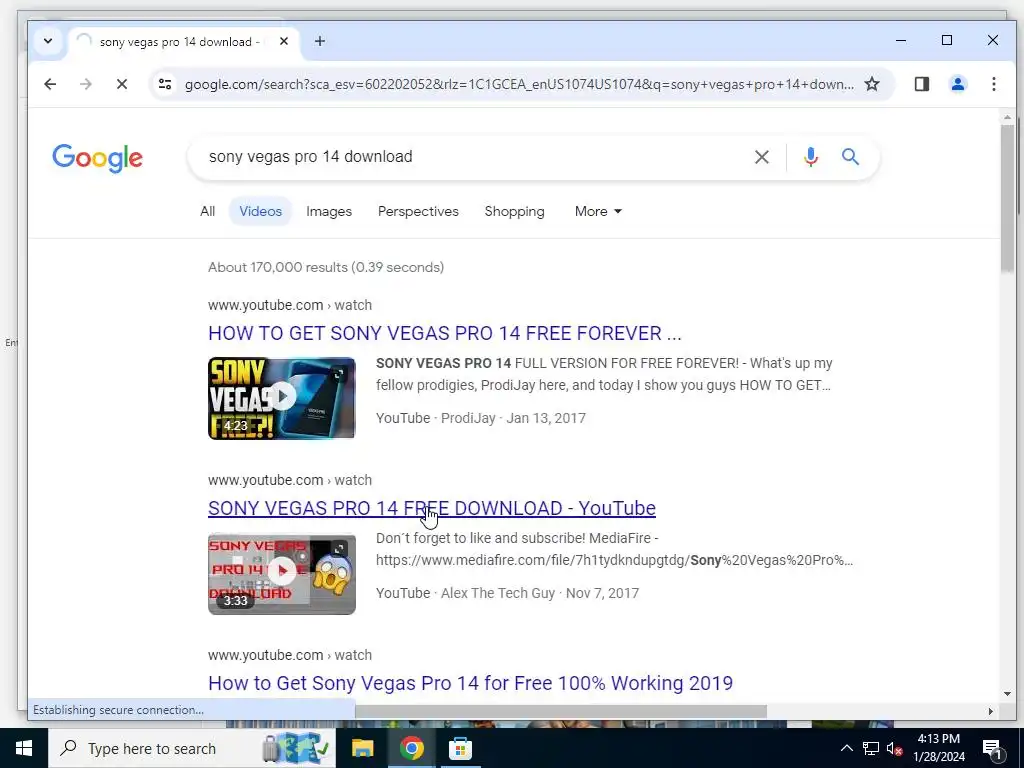Click the address bar URL

[x=519, y=84]
